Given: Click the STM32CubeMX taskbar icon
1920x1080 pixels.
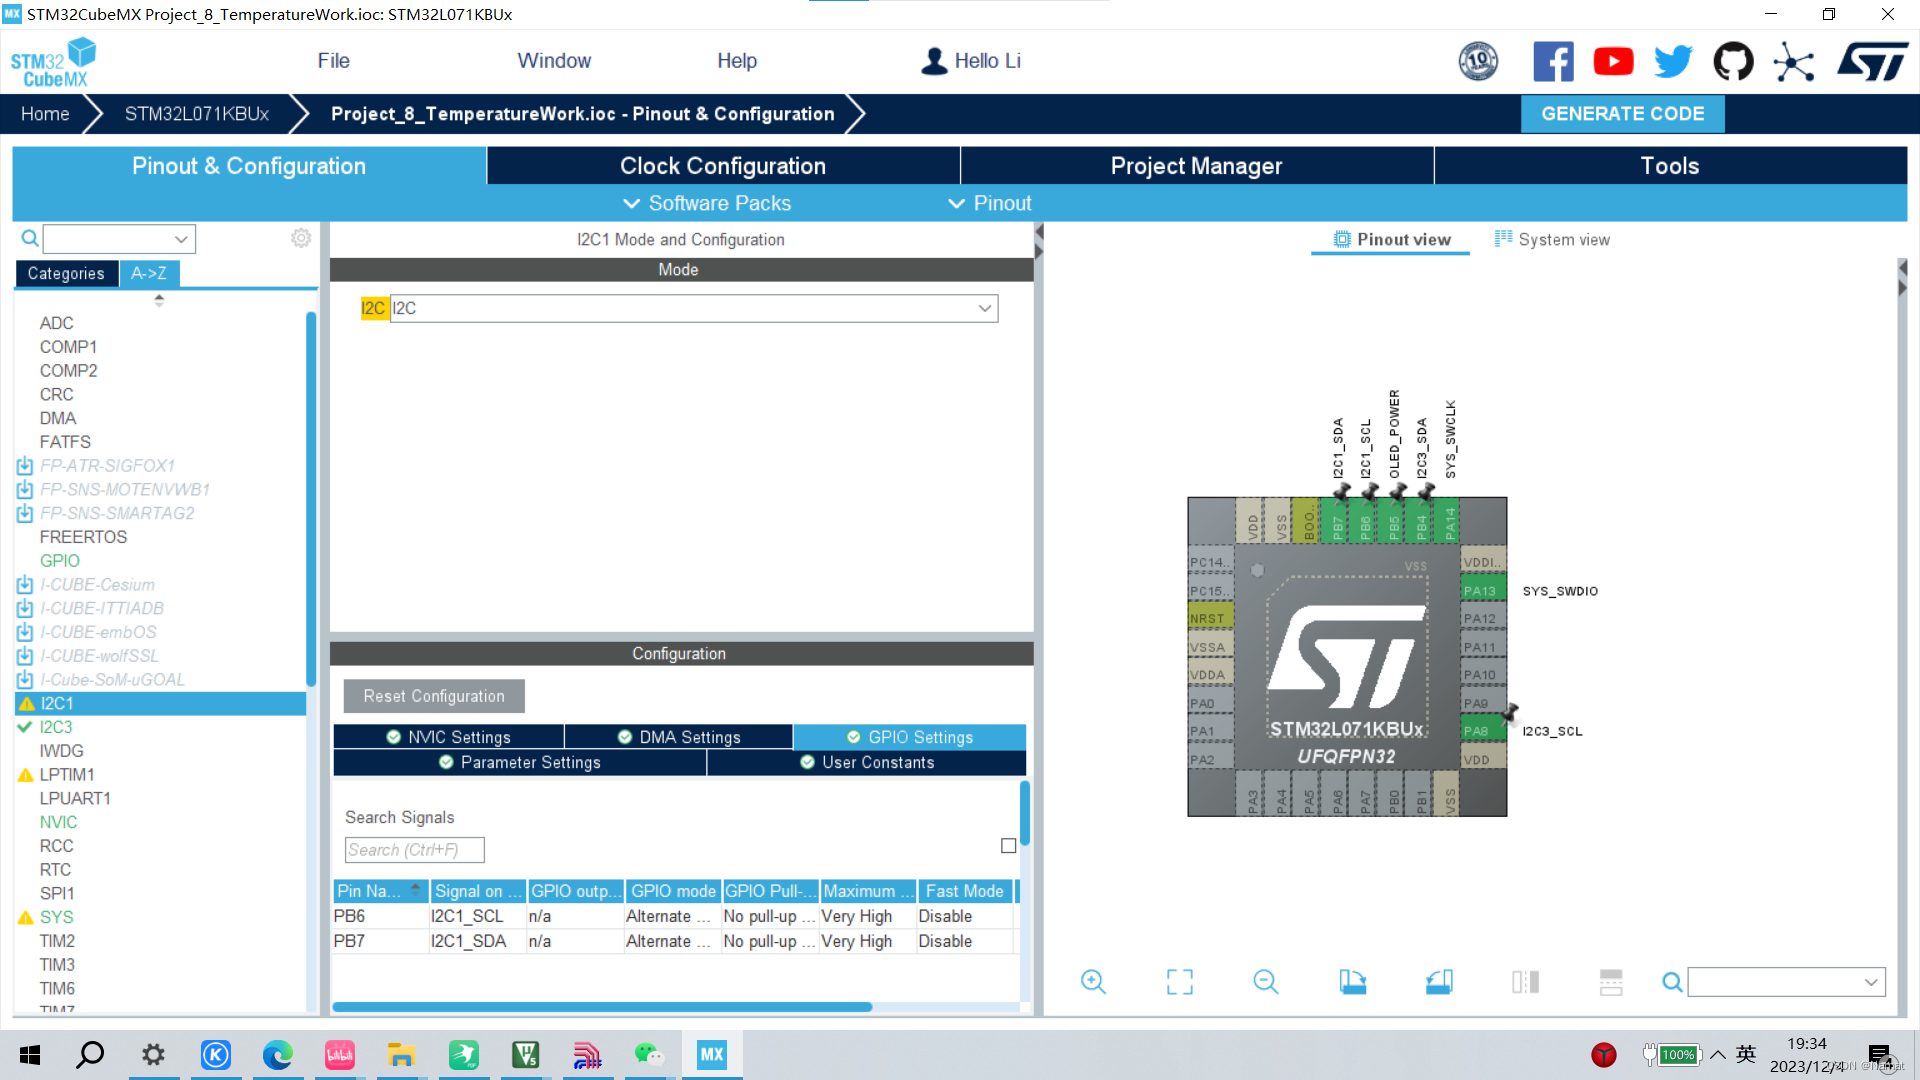Looking at the screenshot, I should [x=712, y=1054].
